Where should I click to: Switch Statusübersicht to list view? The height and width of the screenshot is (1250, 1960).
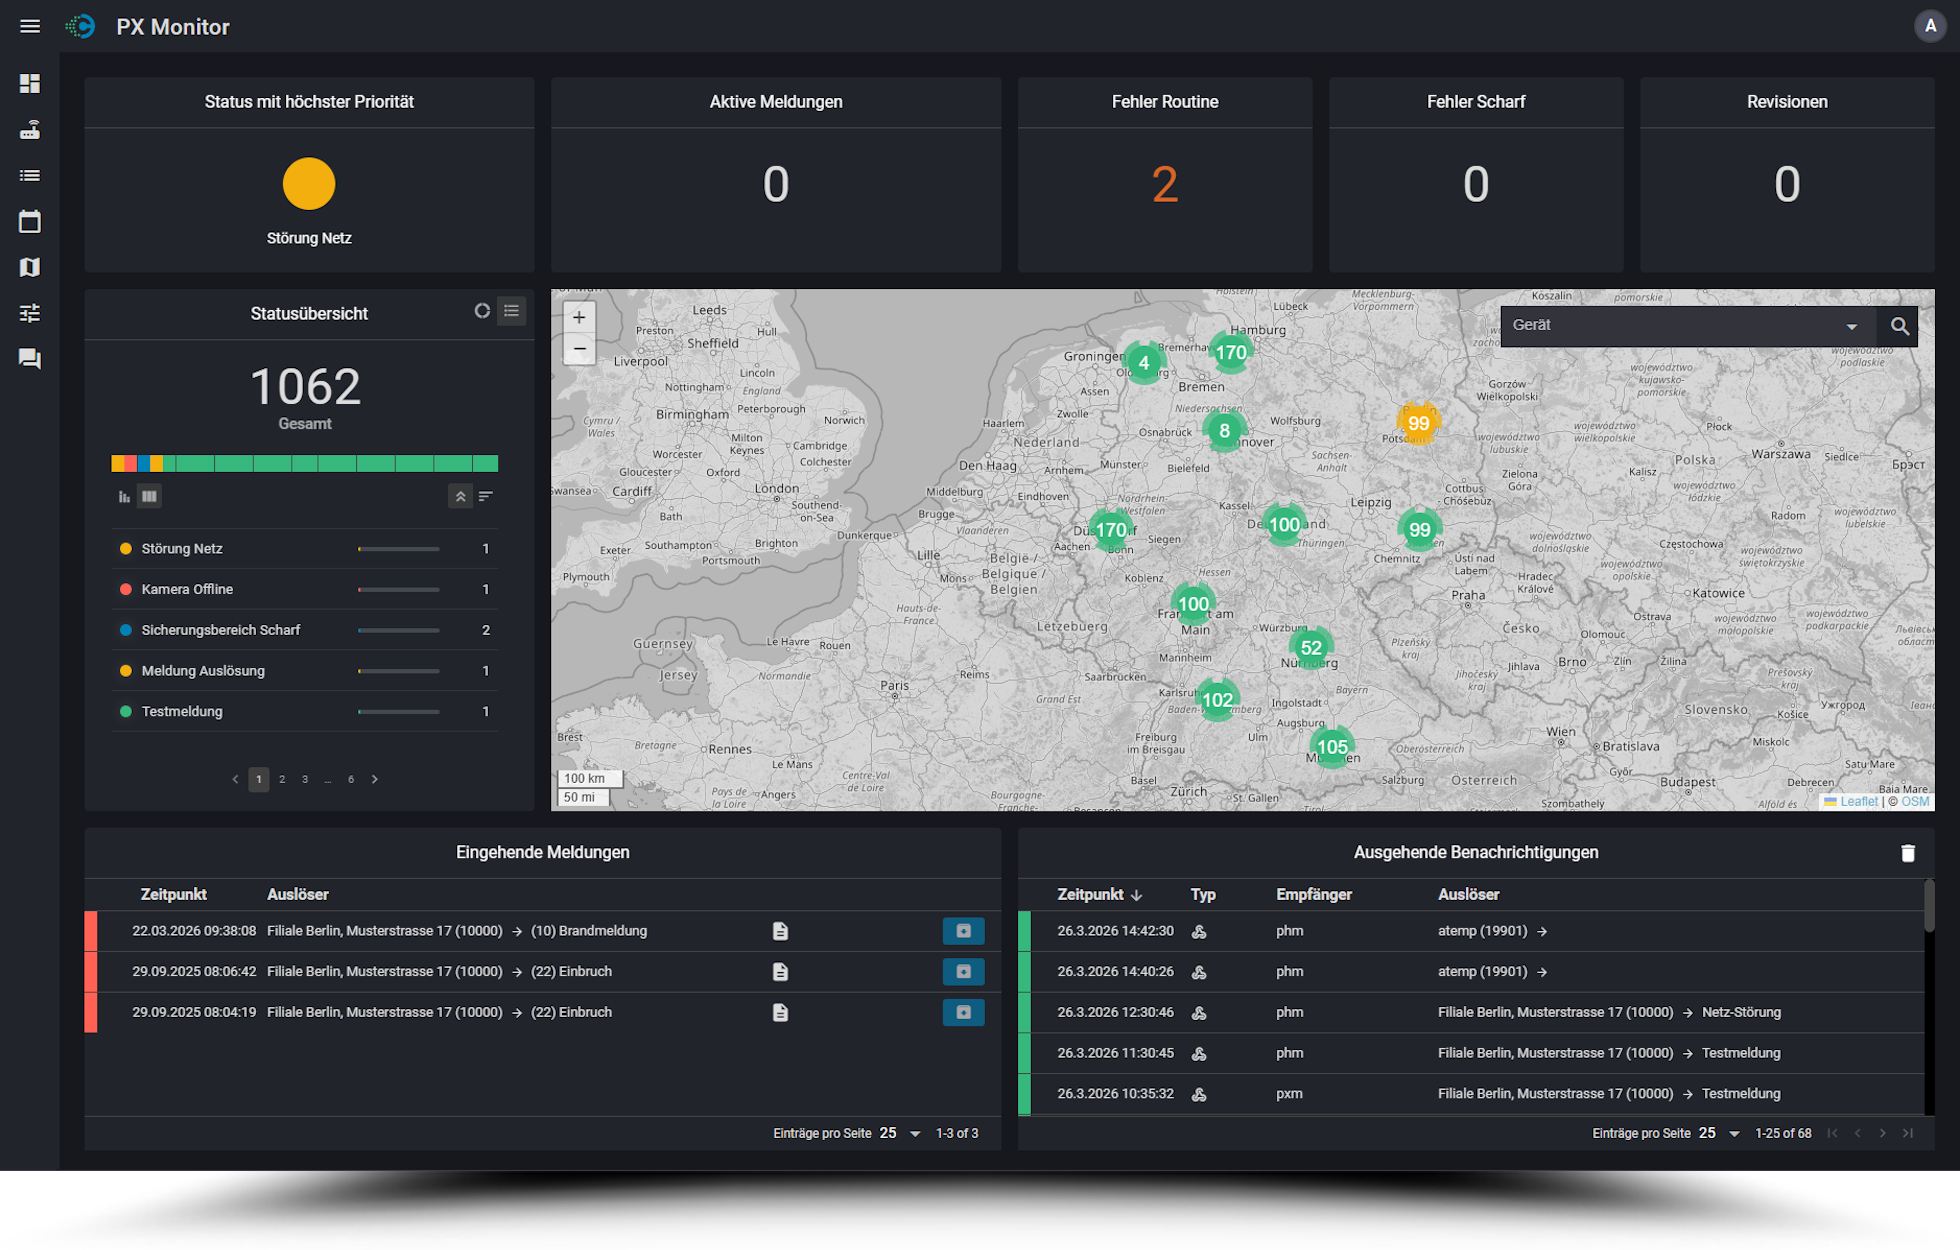[512, 311]
